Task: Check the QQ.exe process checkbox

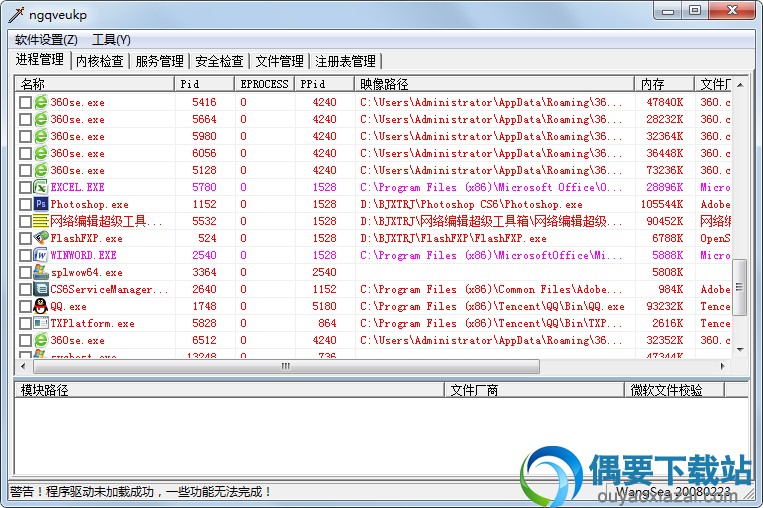Action: 25,307
